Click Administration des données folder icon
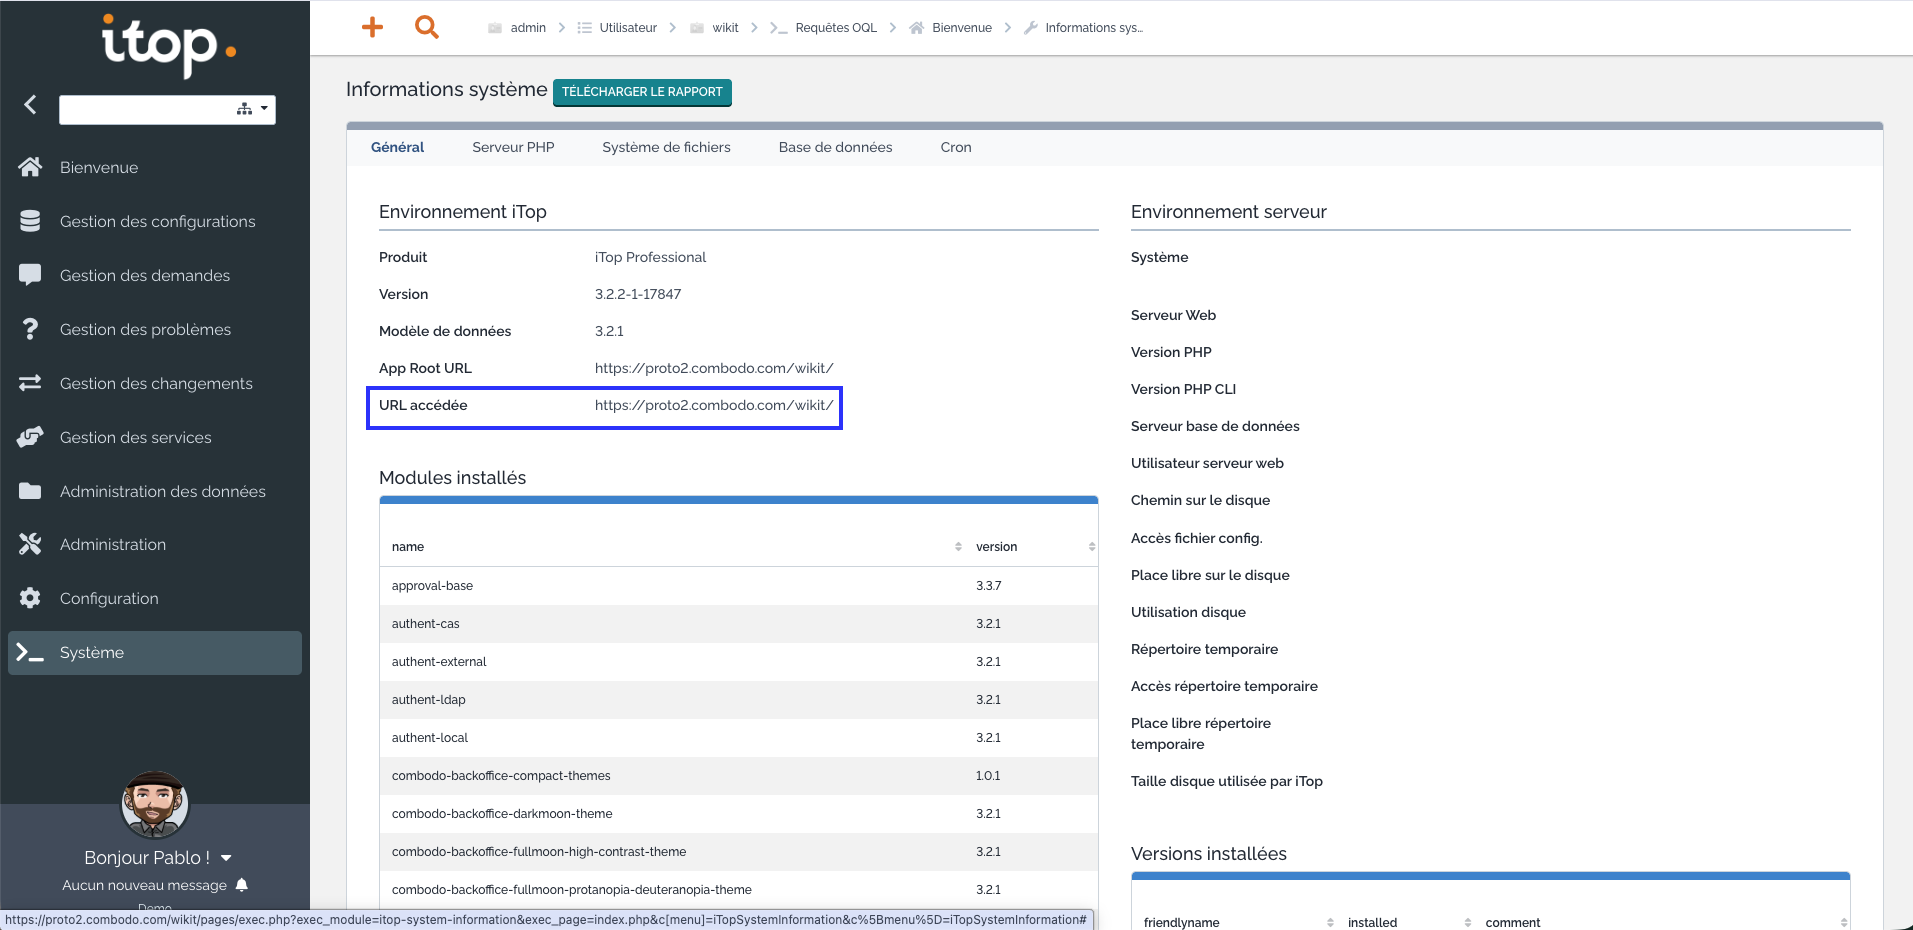This screenshot has height=930, width=1913. 30,491
